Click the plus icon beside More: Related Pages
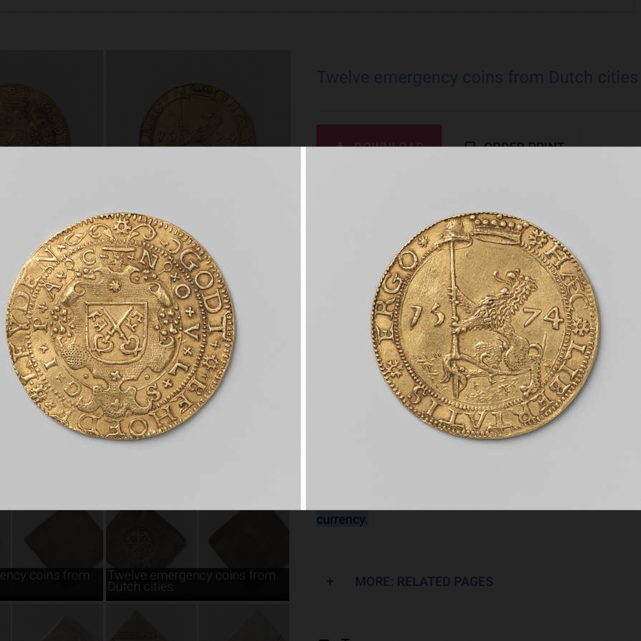The height and width of the screenshot is (641, 641). click(330, 581)
